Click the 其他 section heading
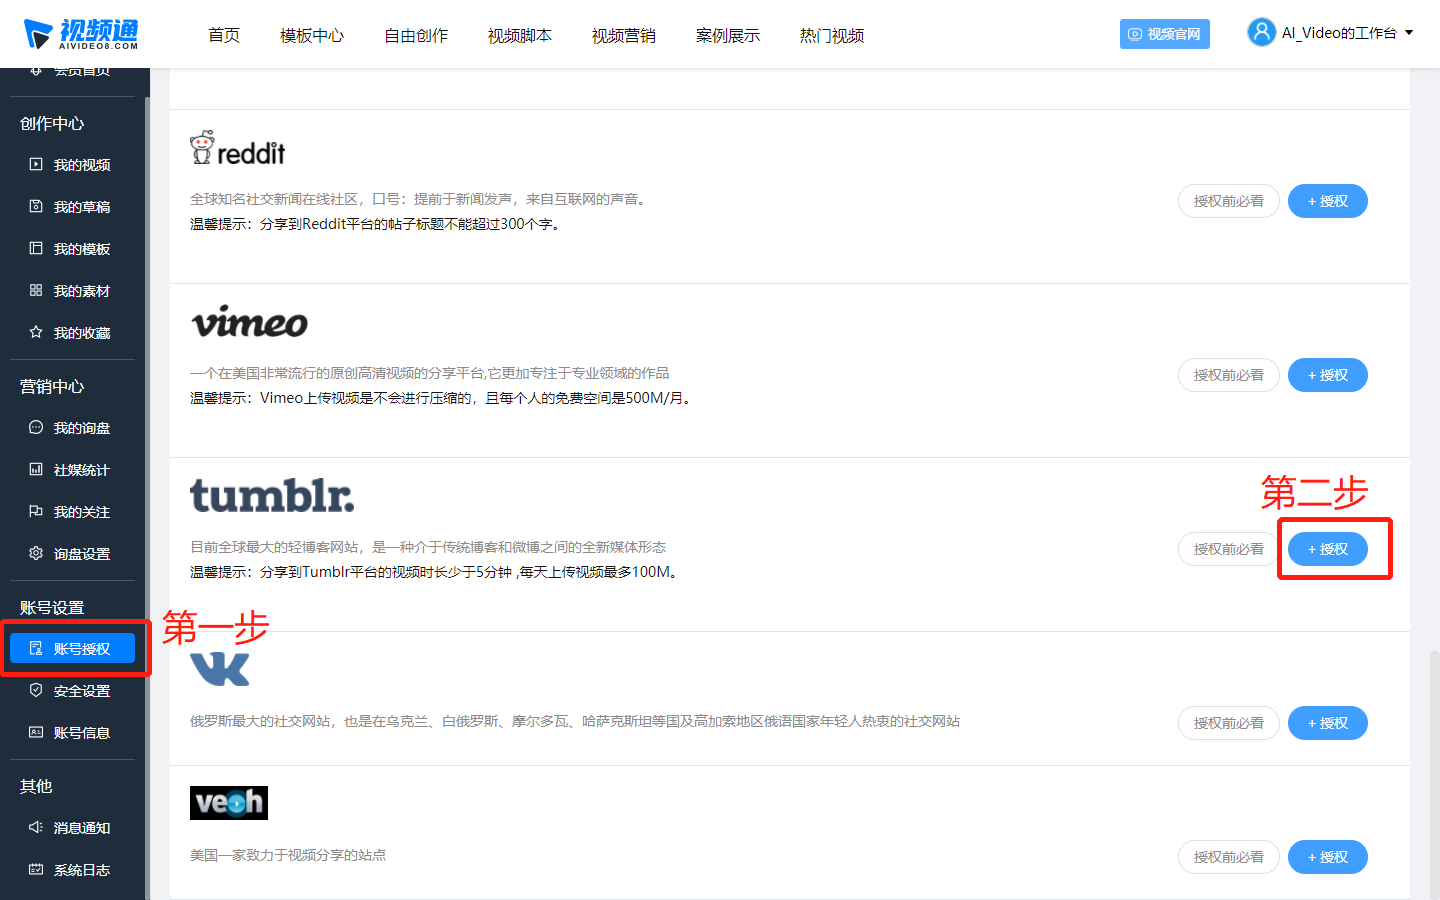1440x900 pixels. pos(36,787)
